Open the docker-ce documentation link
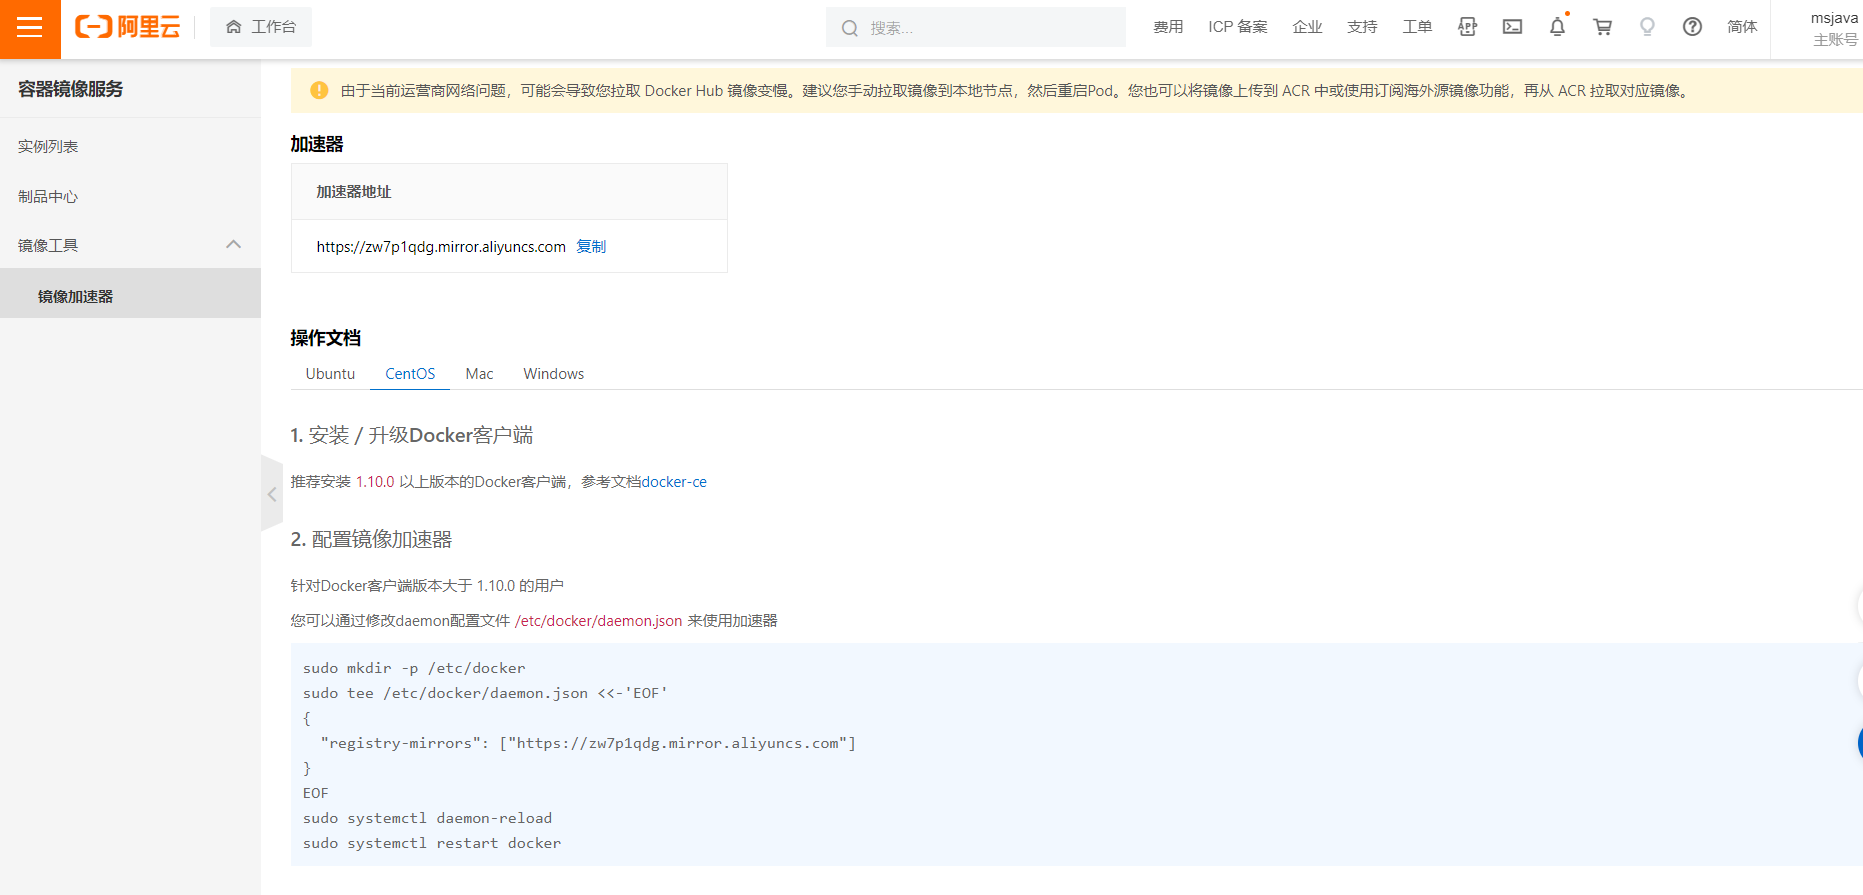The image size is (1863, 895). click(674, 481)
